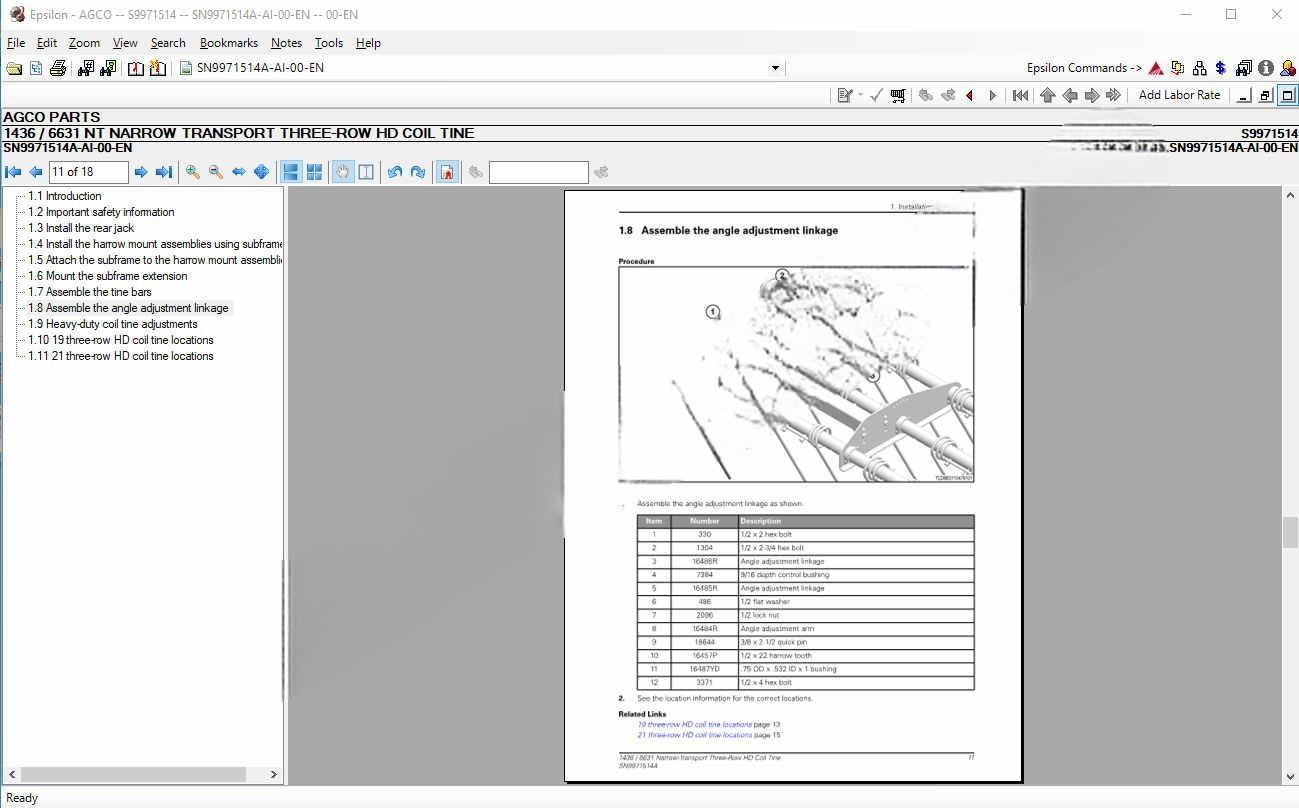Click the page number input field
This screenshot has width=1299, height=808.
(x=88, y=172)
